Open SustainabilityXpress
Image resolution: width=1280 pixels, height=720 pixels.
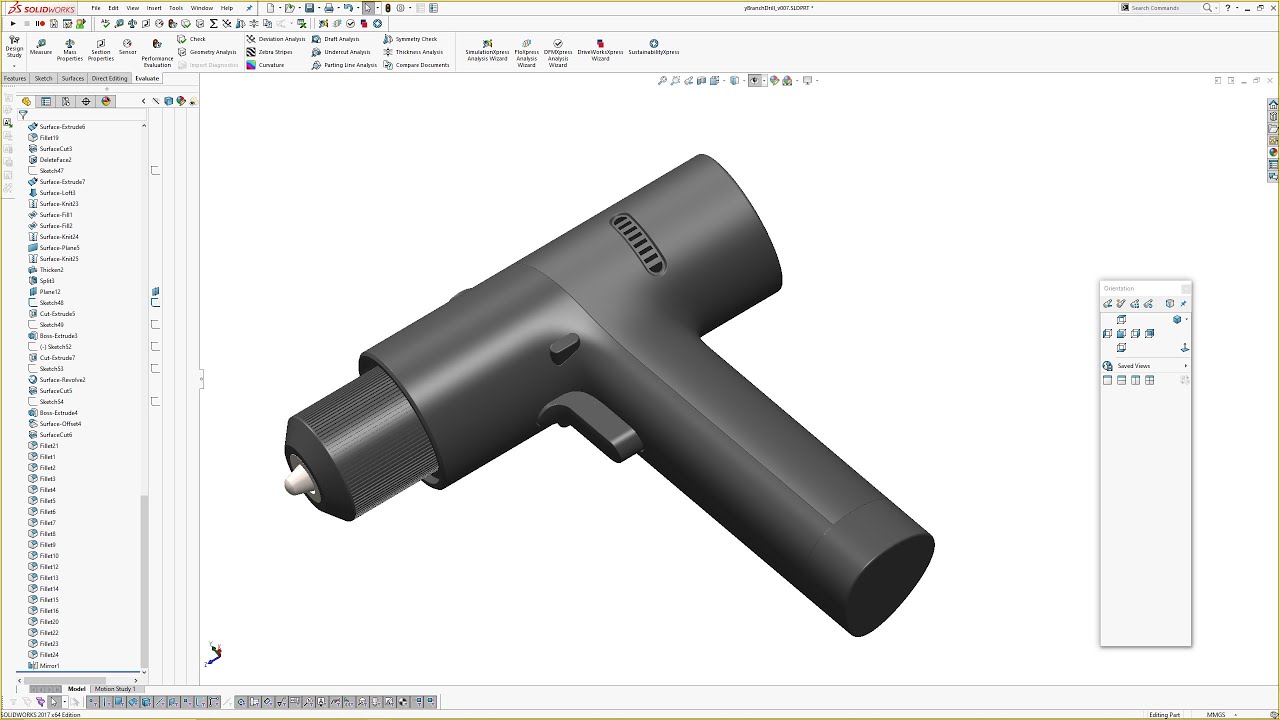(x=654, y=47)
